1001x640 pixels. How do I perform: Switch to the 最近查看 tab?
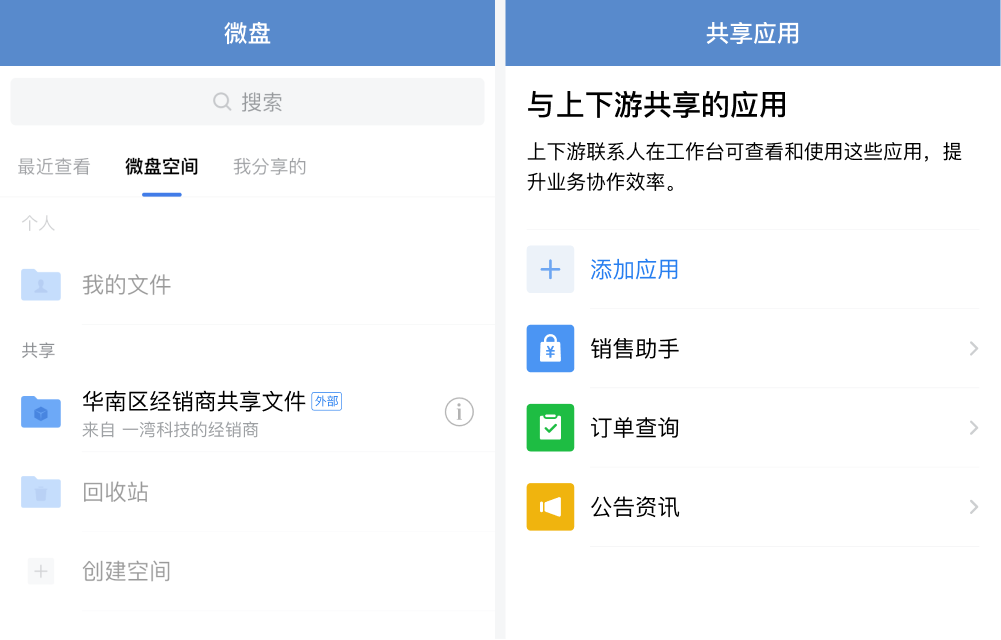tap(54, 167)
